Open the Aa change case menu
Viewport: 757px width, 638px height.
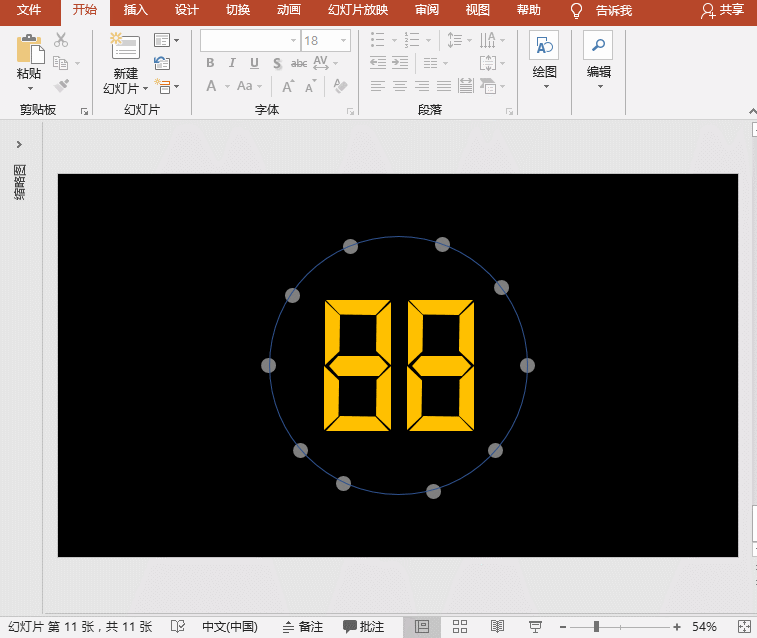pyautogui.click(x=249, y=86)
